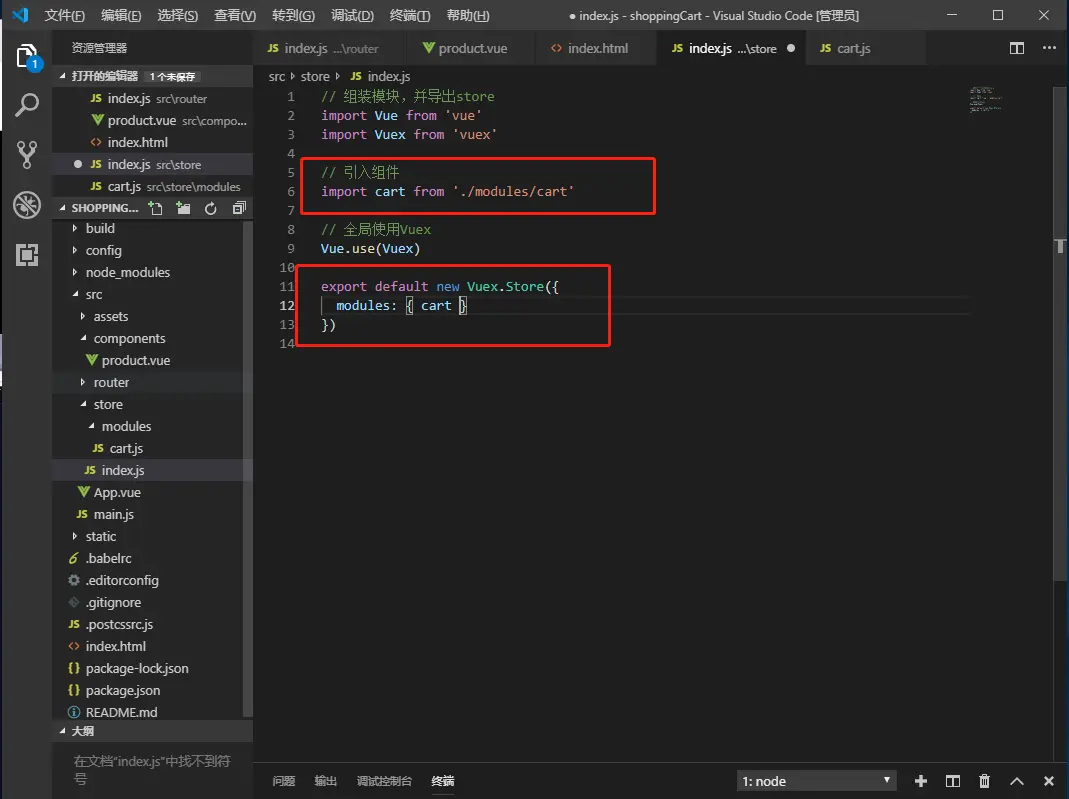1069x799 pixels.
Task: Switch to the index.html editor tab
Action: coord(596,48)
